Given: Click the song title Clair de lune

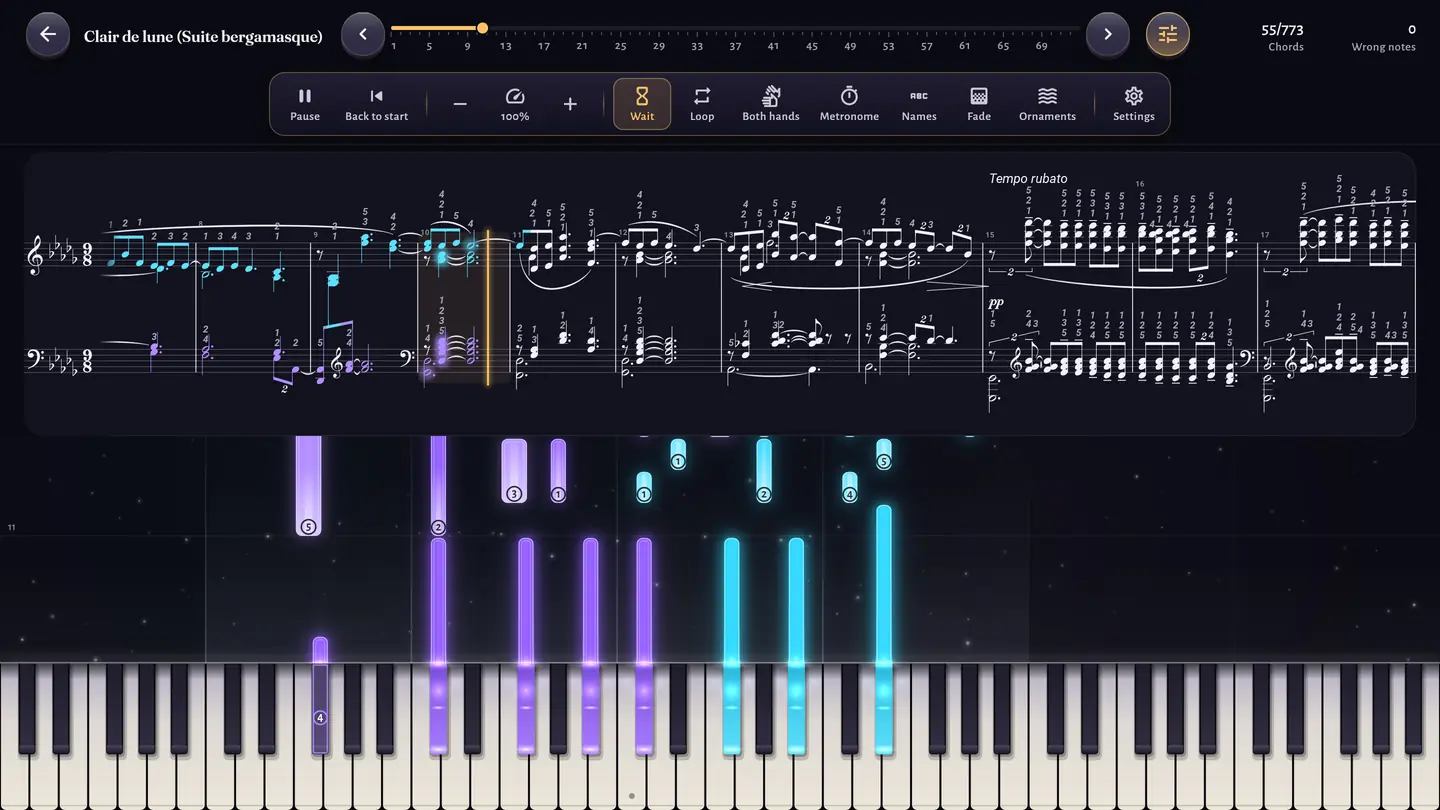Looking at the screenshot, I should (203, 37).
